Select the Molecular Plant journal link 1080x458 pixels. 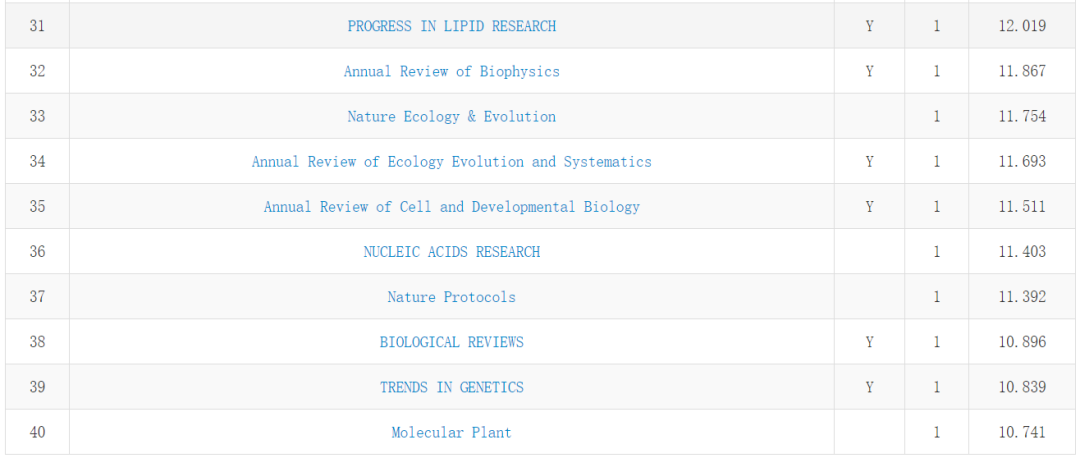(x=452, y=433)
